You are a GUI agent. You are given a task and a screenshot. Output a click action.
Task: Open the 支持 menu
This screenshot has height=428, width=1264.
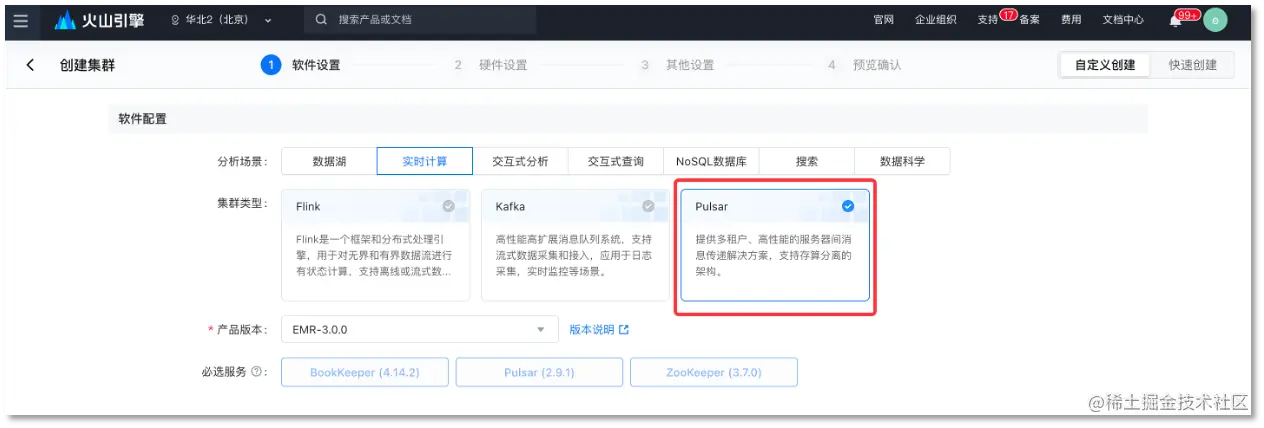pyautogui.click(x=987, y=20)
